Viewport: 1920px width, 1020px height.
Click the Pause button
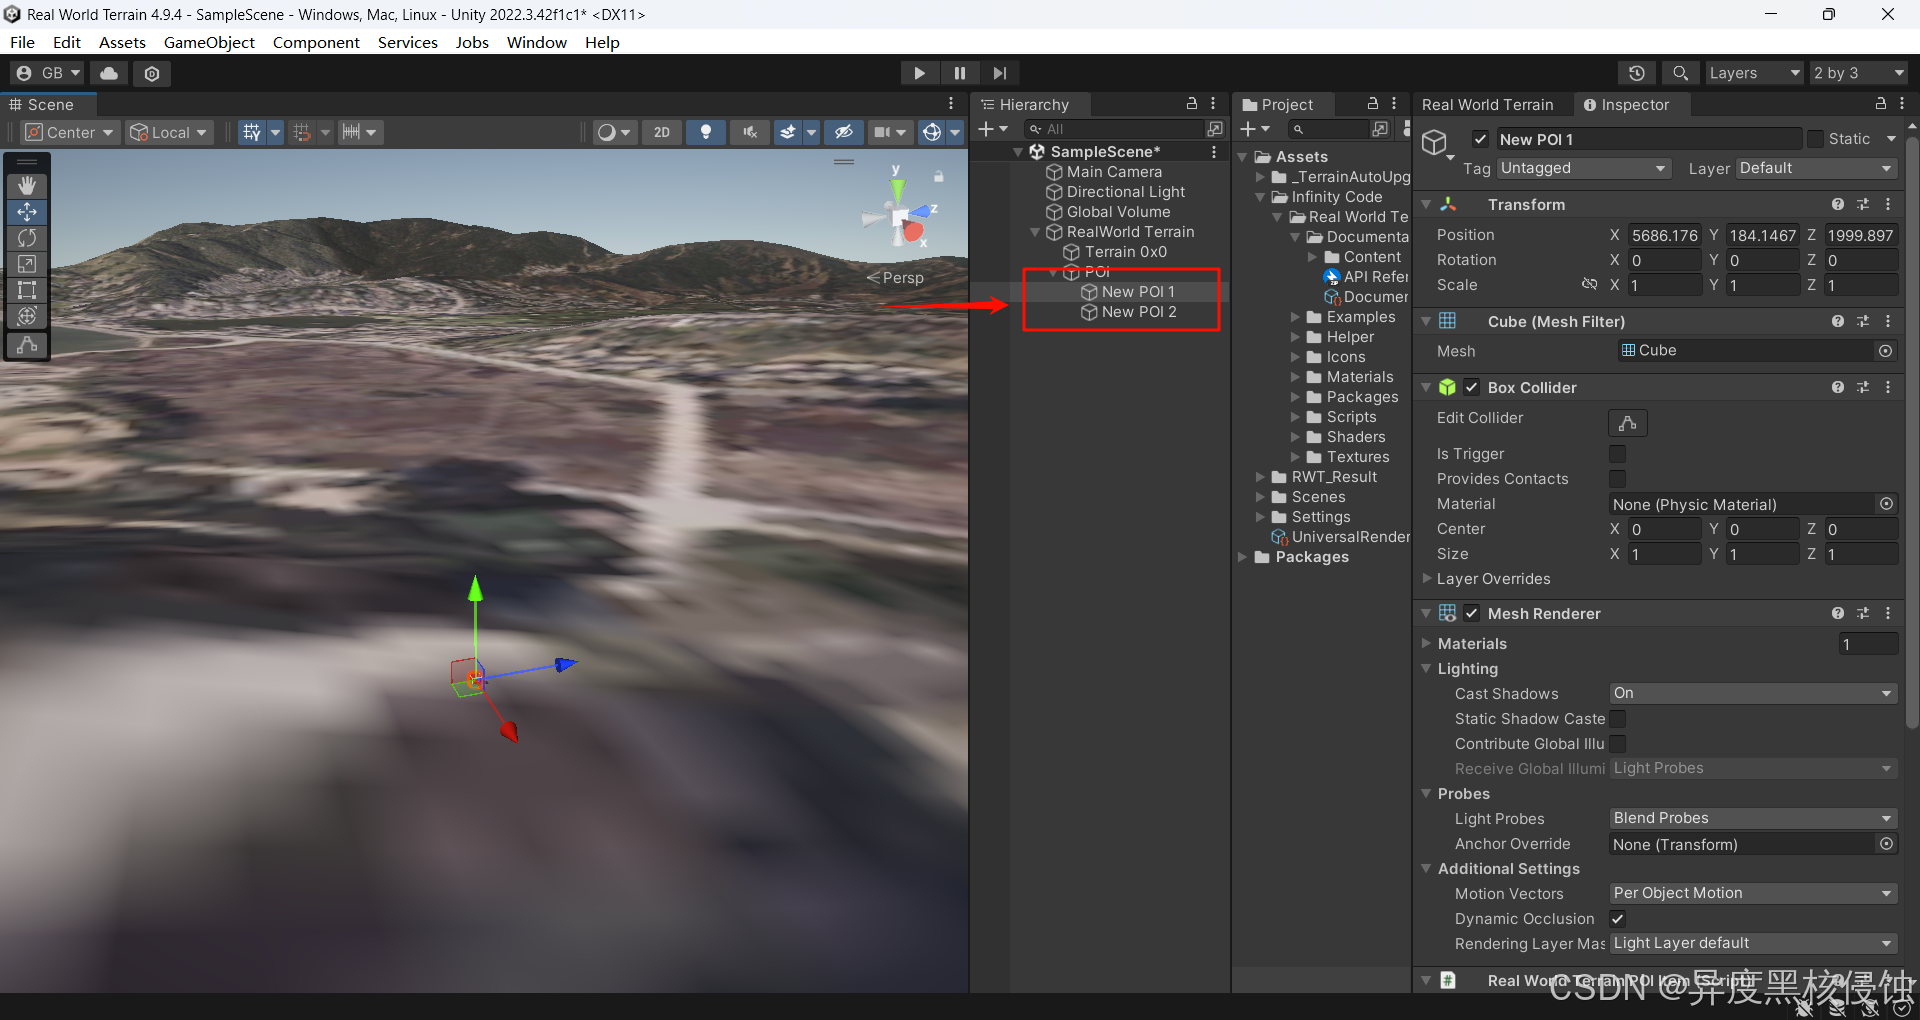pyautogui.click(x=960, y=73)
